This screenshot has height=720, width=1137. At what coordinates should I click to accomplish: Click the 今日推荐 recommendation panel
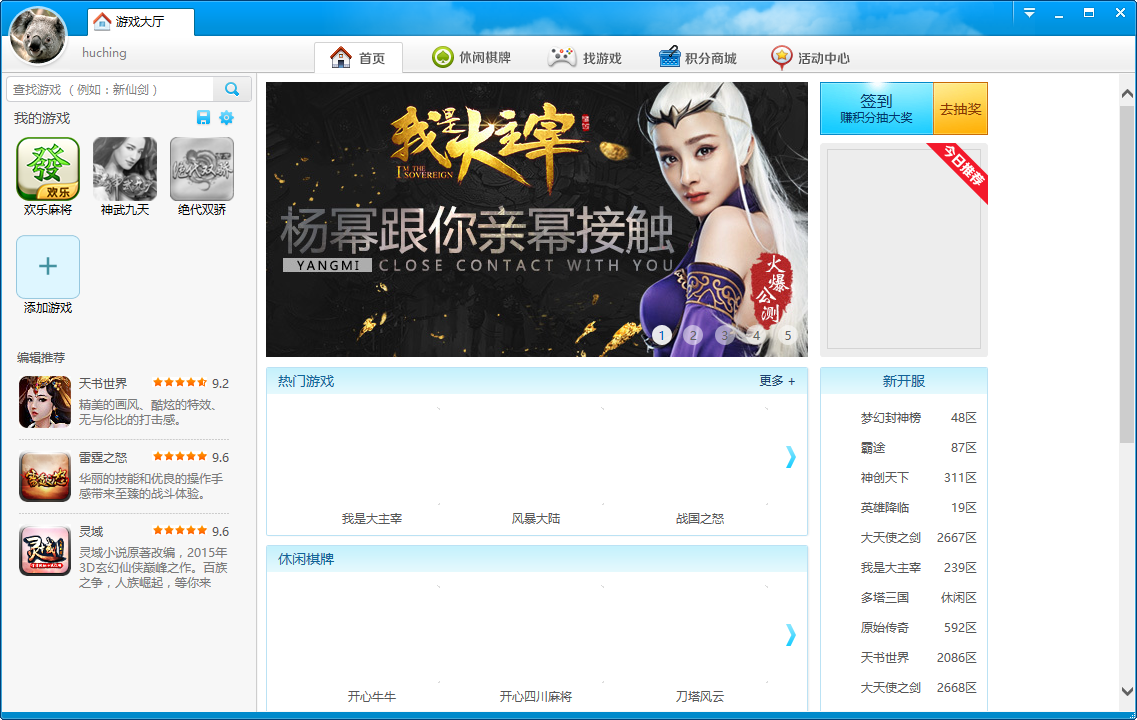pos(904,249)
